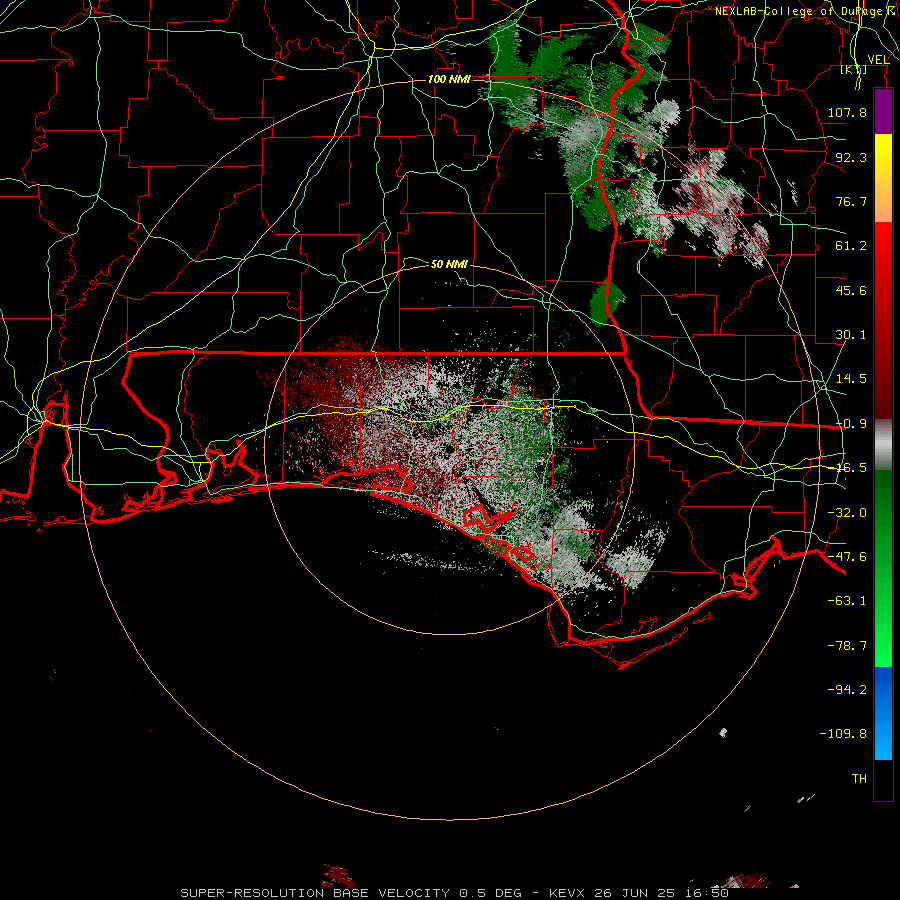Click the 92.3 velocity scale value
The image size is (900, 900).
[x=851, y=157]
